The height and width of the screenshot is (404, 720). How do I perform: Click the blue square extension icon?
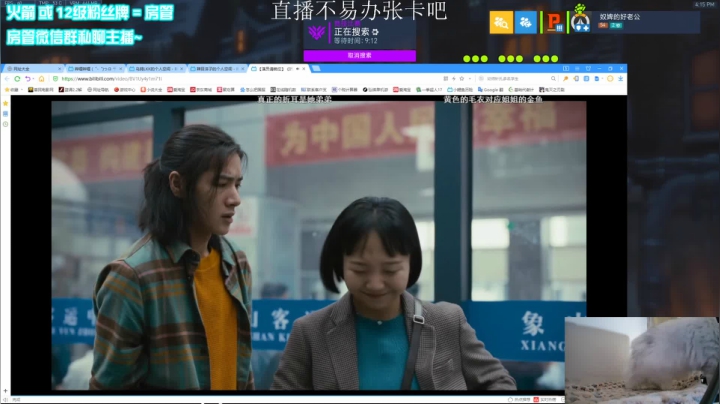coord(586,79)
